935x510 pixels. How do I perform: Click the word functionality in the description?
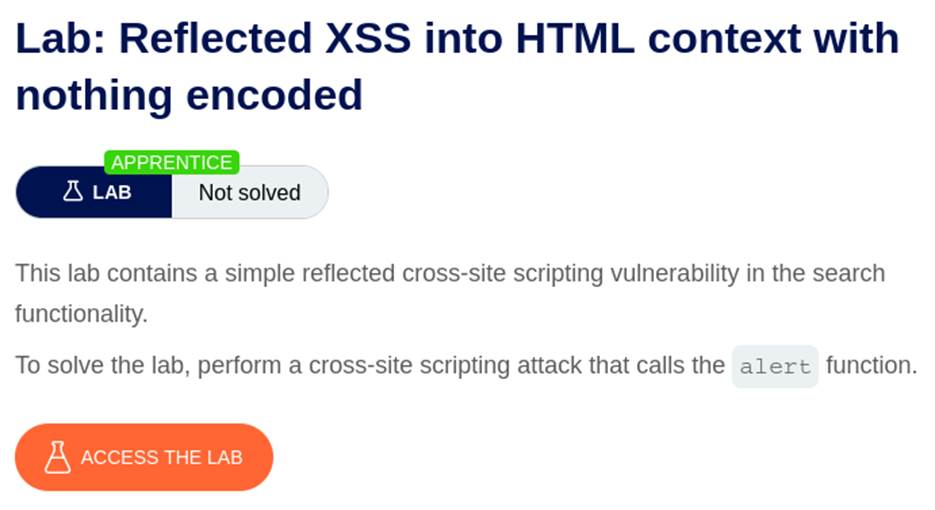[x=80, y=314]
